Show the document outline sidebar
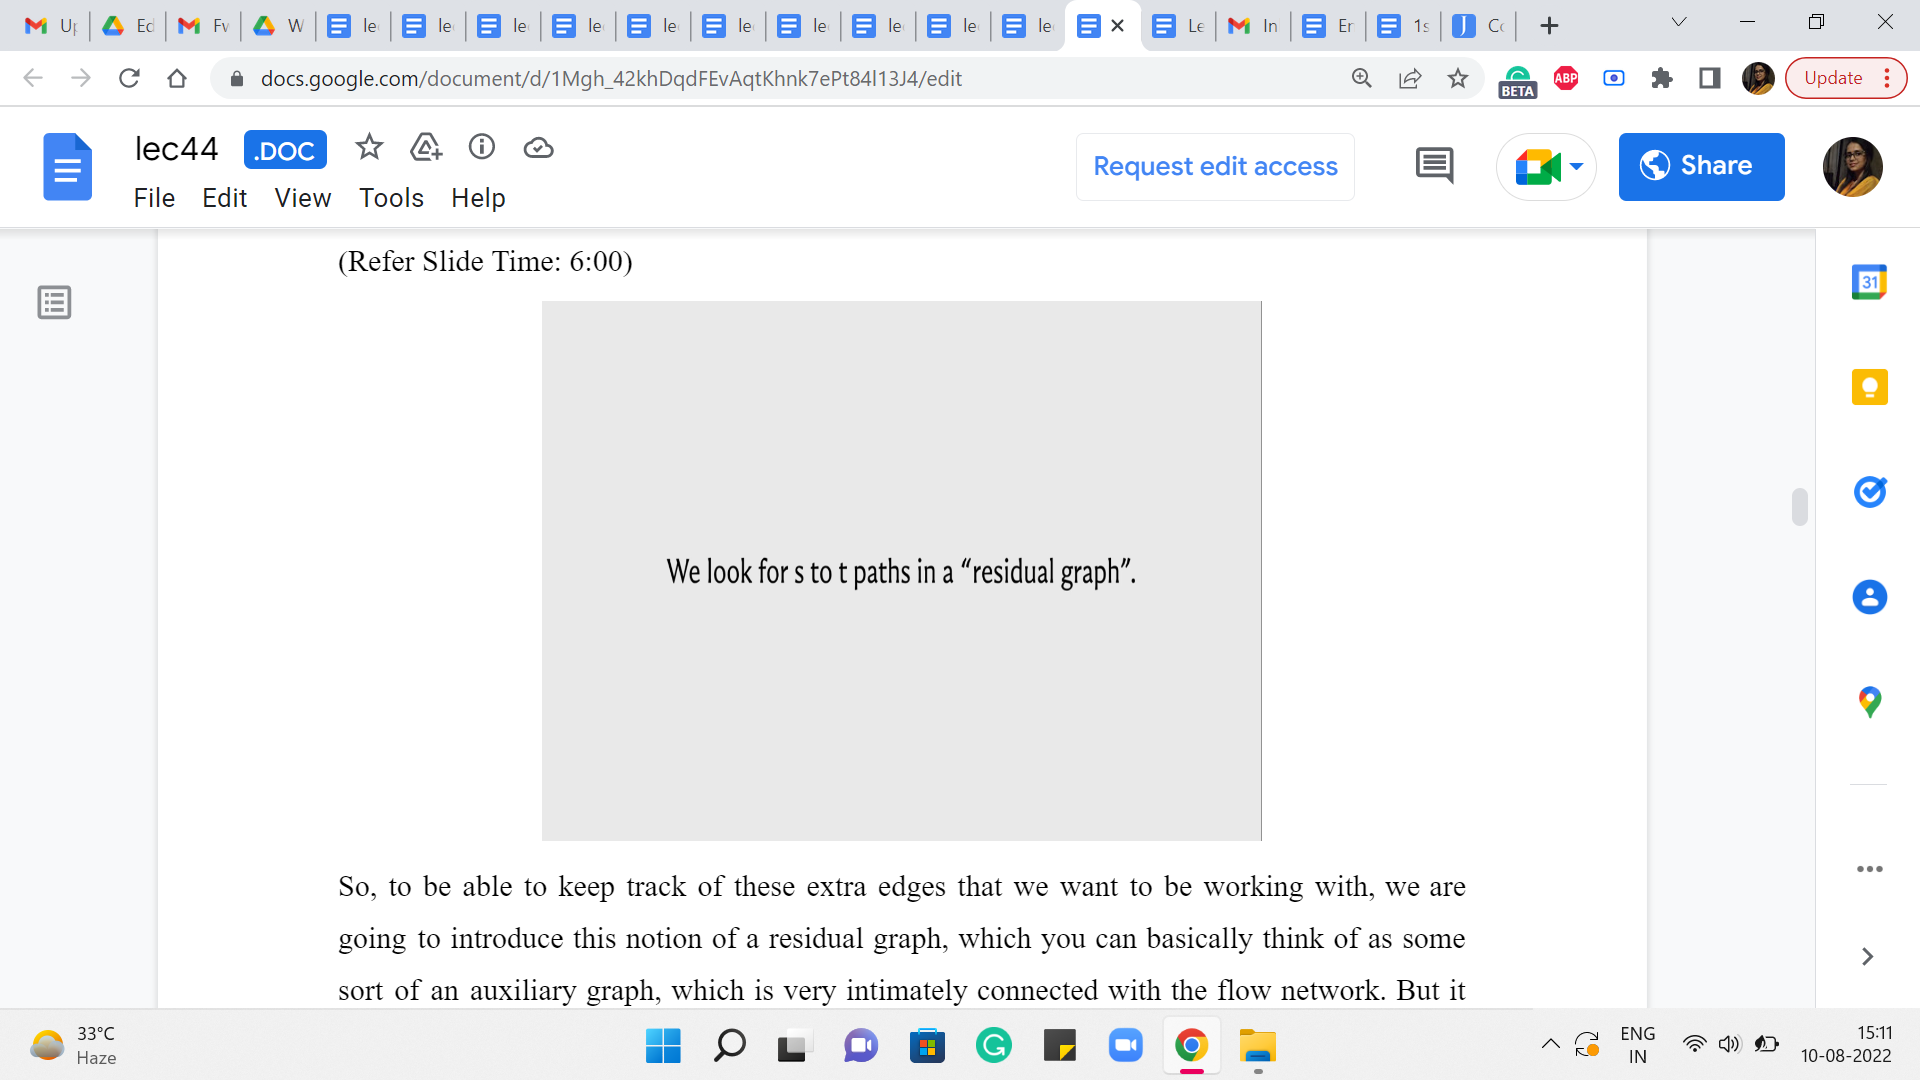This screenshot has width=1920, height=1080. point(54,302)
